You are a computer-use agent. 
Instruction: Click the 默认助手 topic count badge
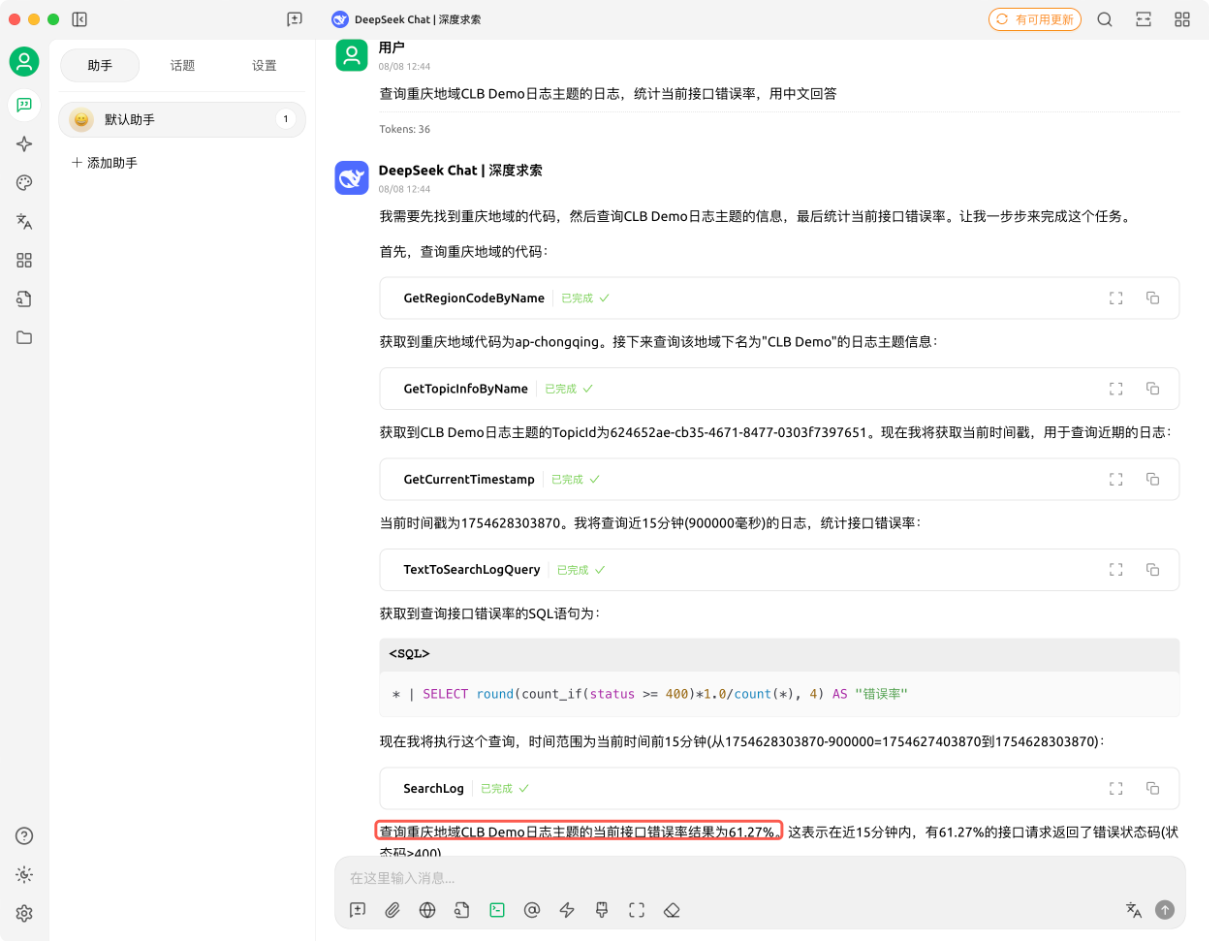pyautogui.click(x=285, y=119)
